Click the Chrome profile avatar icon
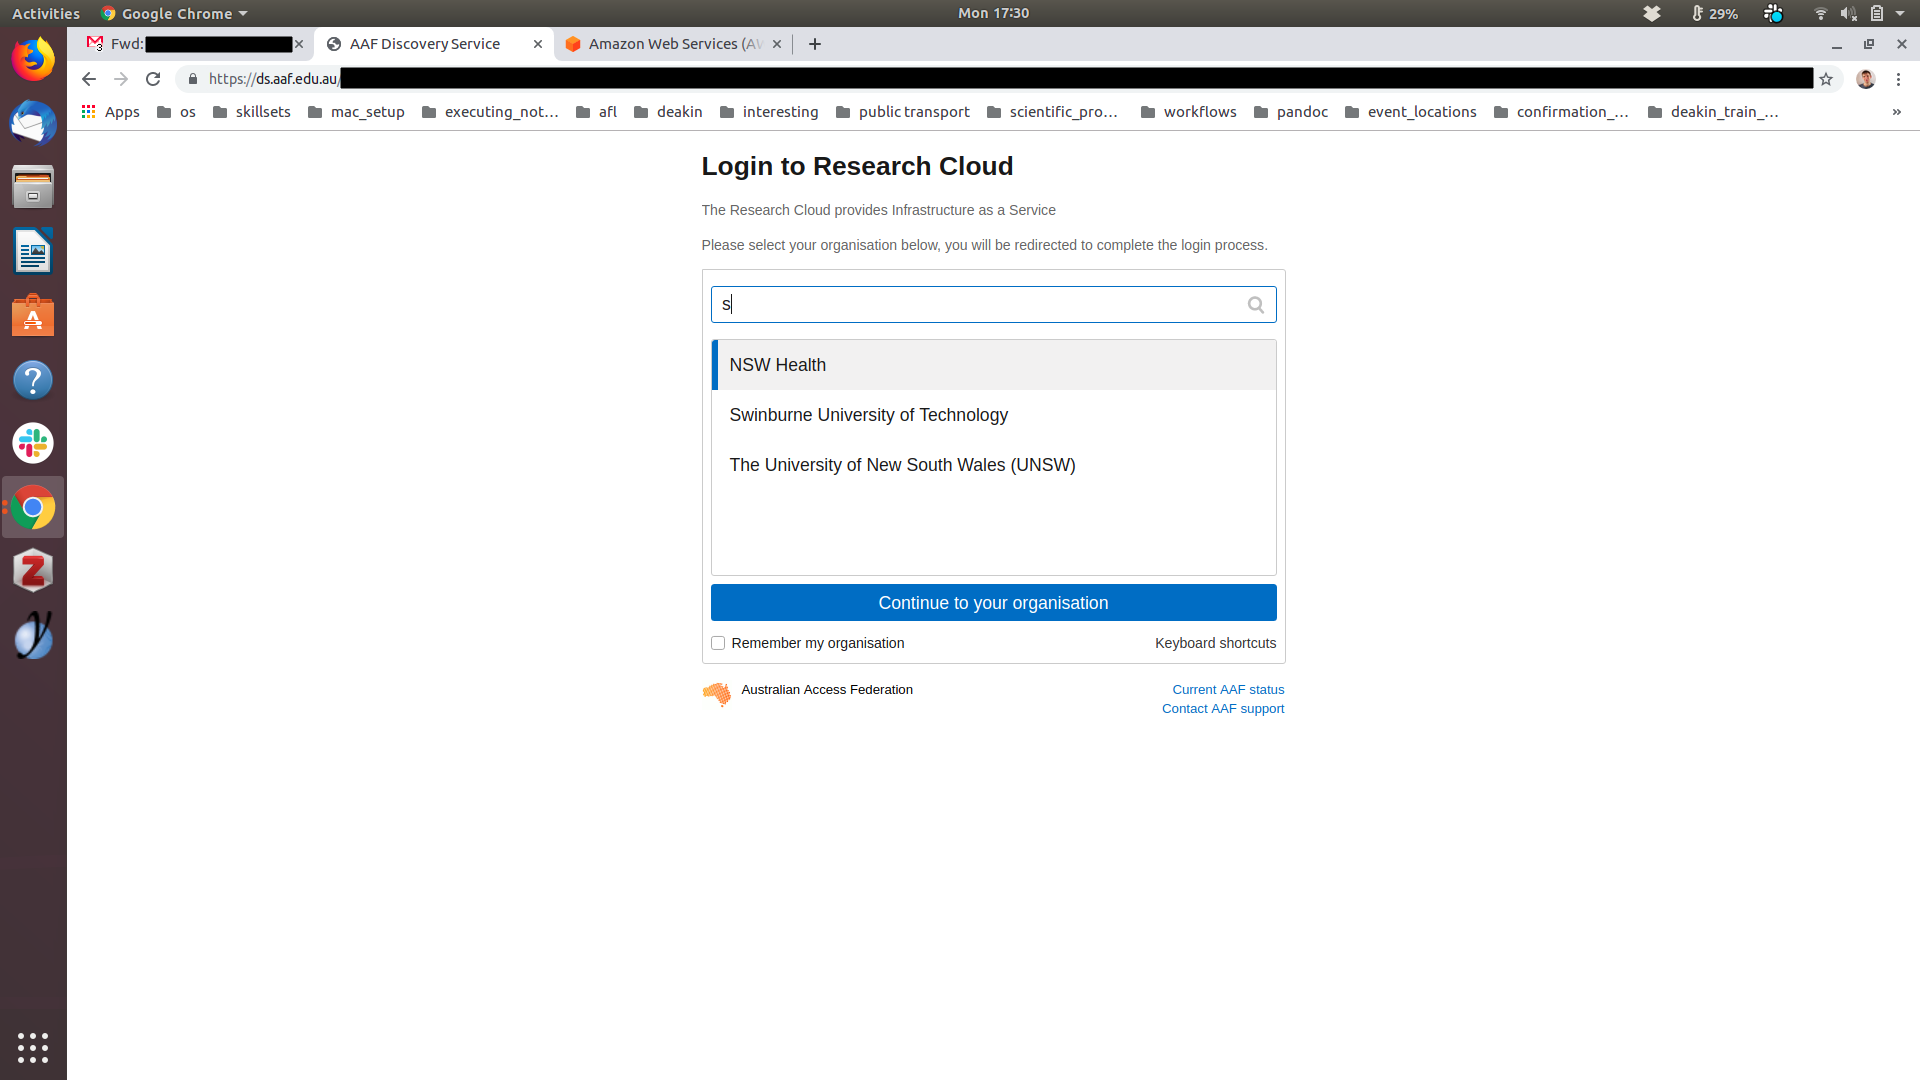 (x=1865, y=79)
